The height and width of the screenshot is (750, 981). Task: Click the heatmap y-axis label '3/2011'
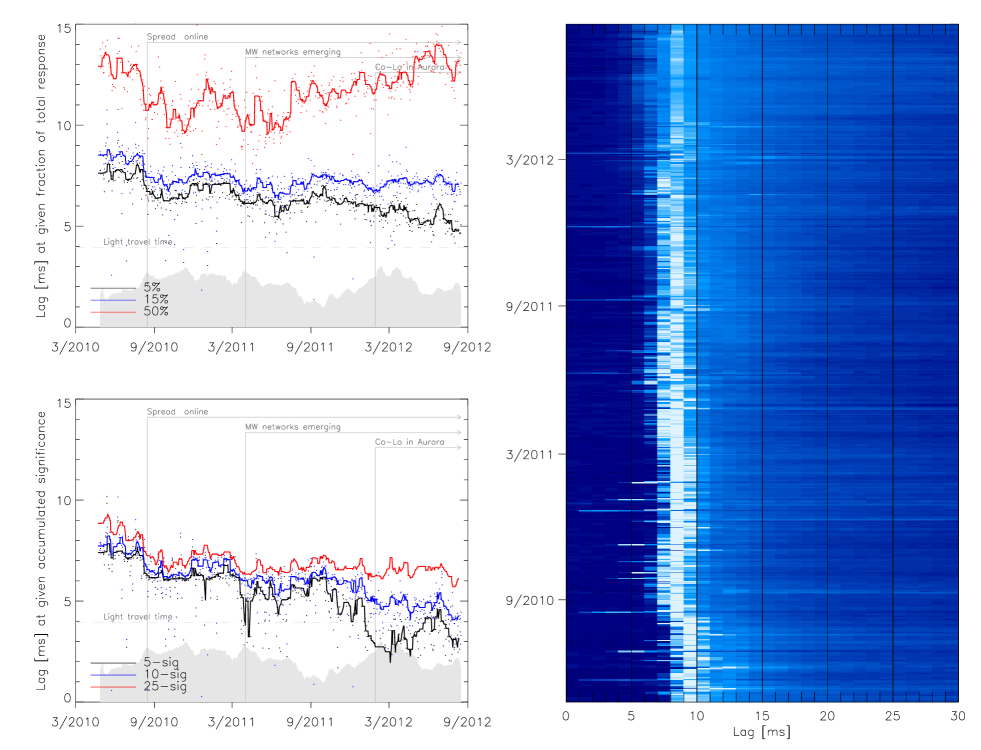pyautogui.click(x=530, y=455)
